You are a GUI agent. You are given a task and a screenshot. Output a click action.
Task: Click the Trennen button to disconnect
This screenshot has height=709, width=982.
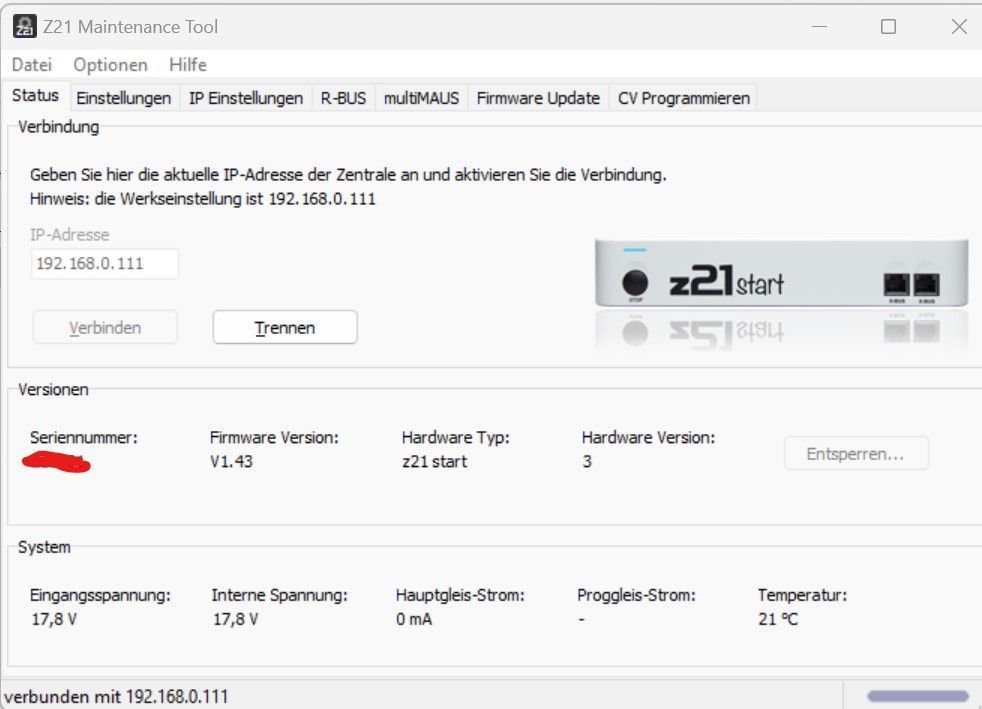[285, 328]
